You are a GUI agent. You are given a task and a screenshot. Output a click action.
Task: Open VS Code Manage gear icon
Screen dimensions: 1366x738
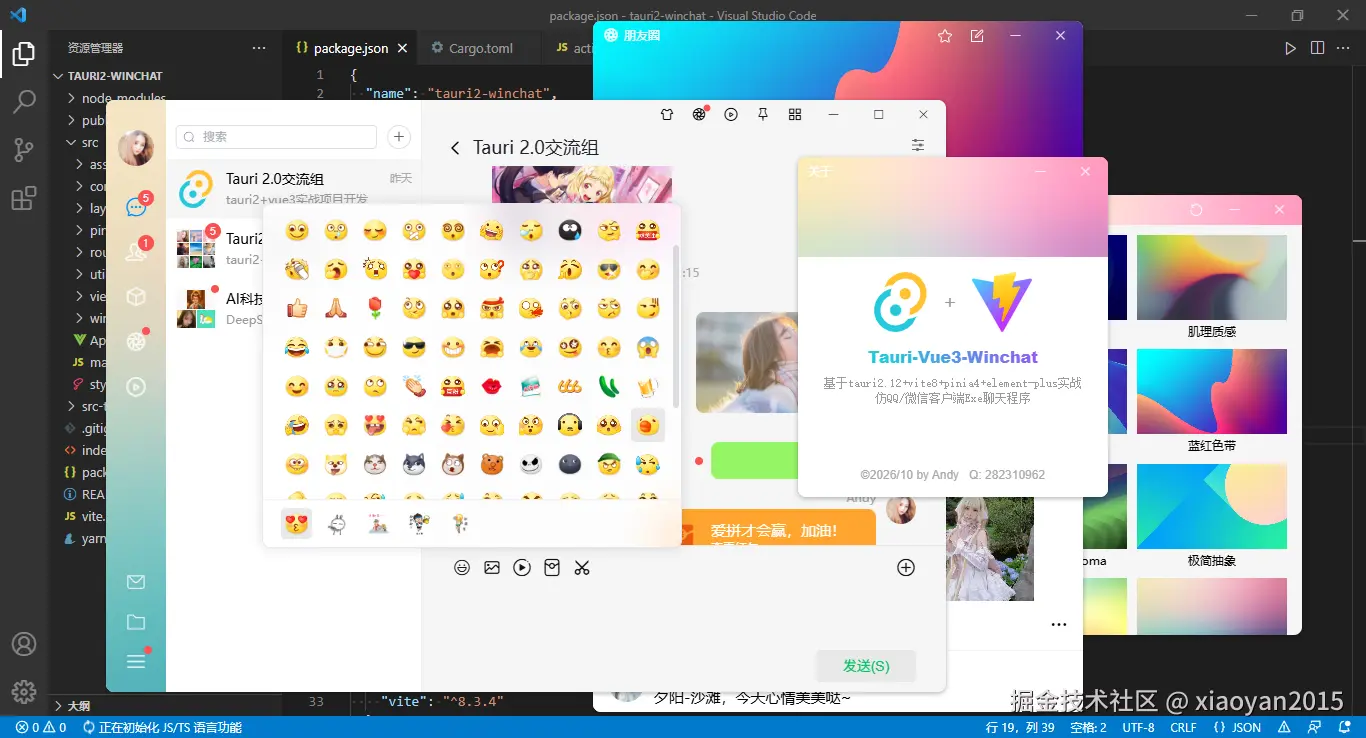point(24,692)
